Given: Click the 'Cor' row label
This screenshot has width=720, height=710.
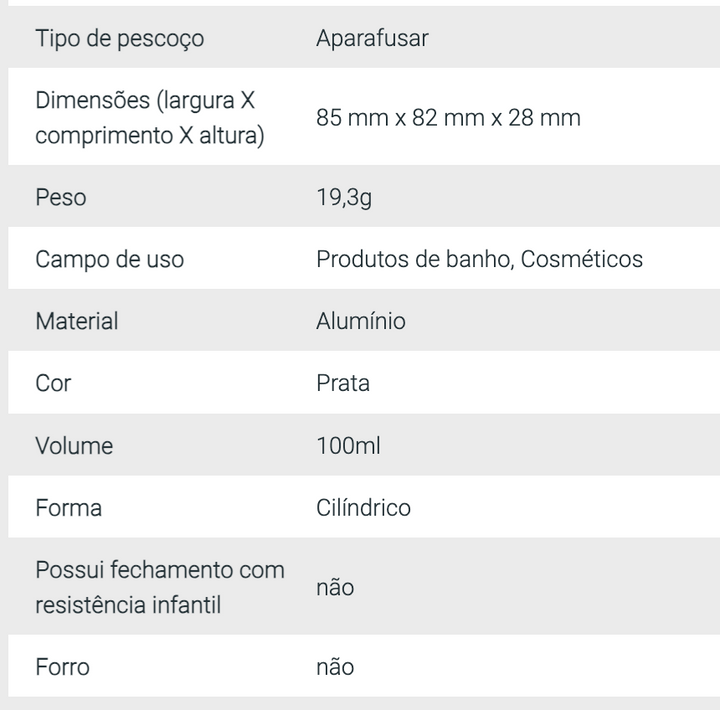Looking at the screenshot, I should (x=53, y=383).
